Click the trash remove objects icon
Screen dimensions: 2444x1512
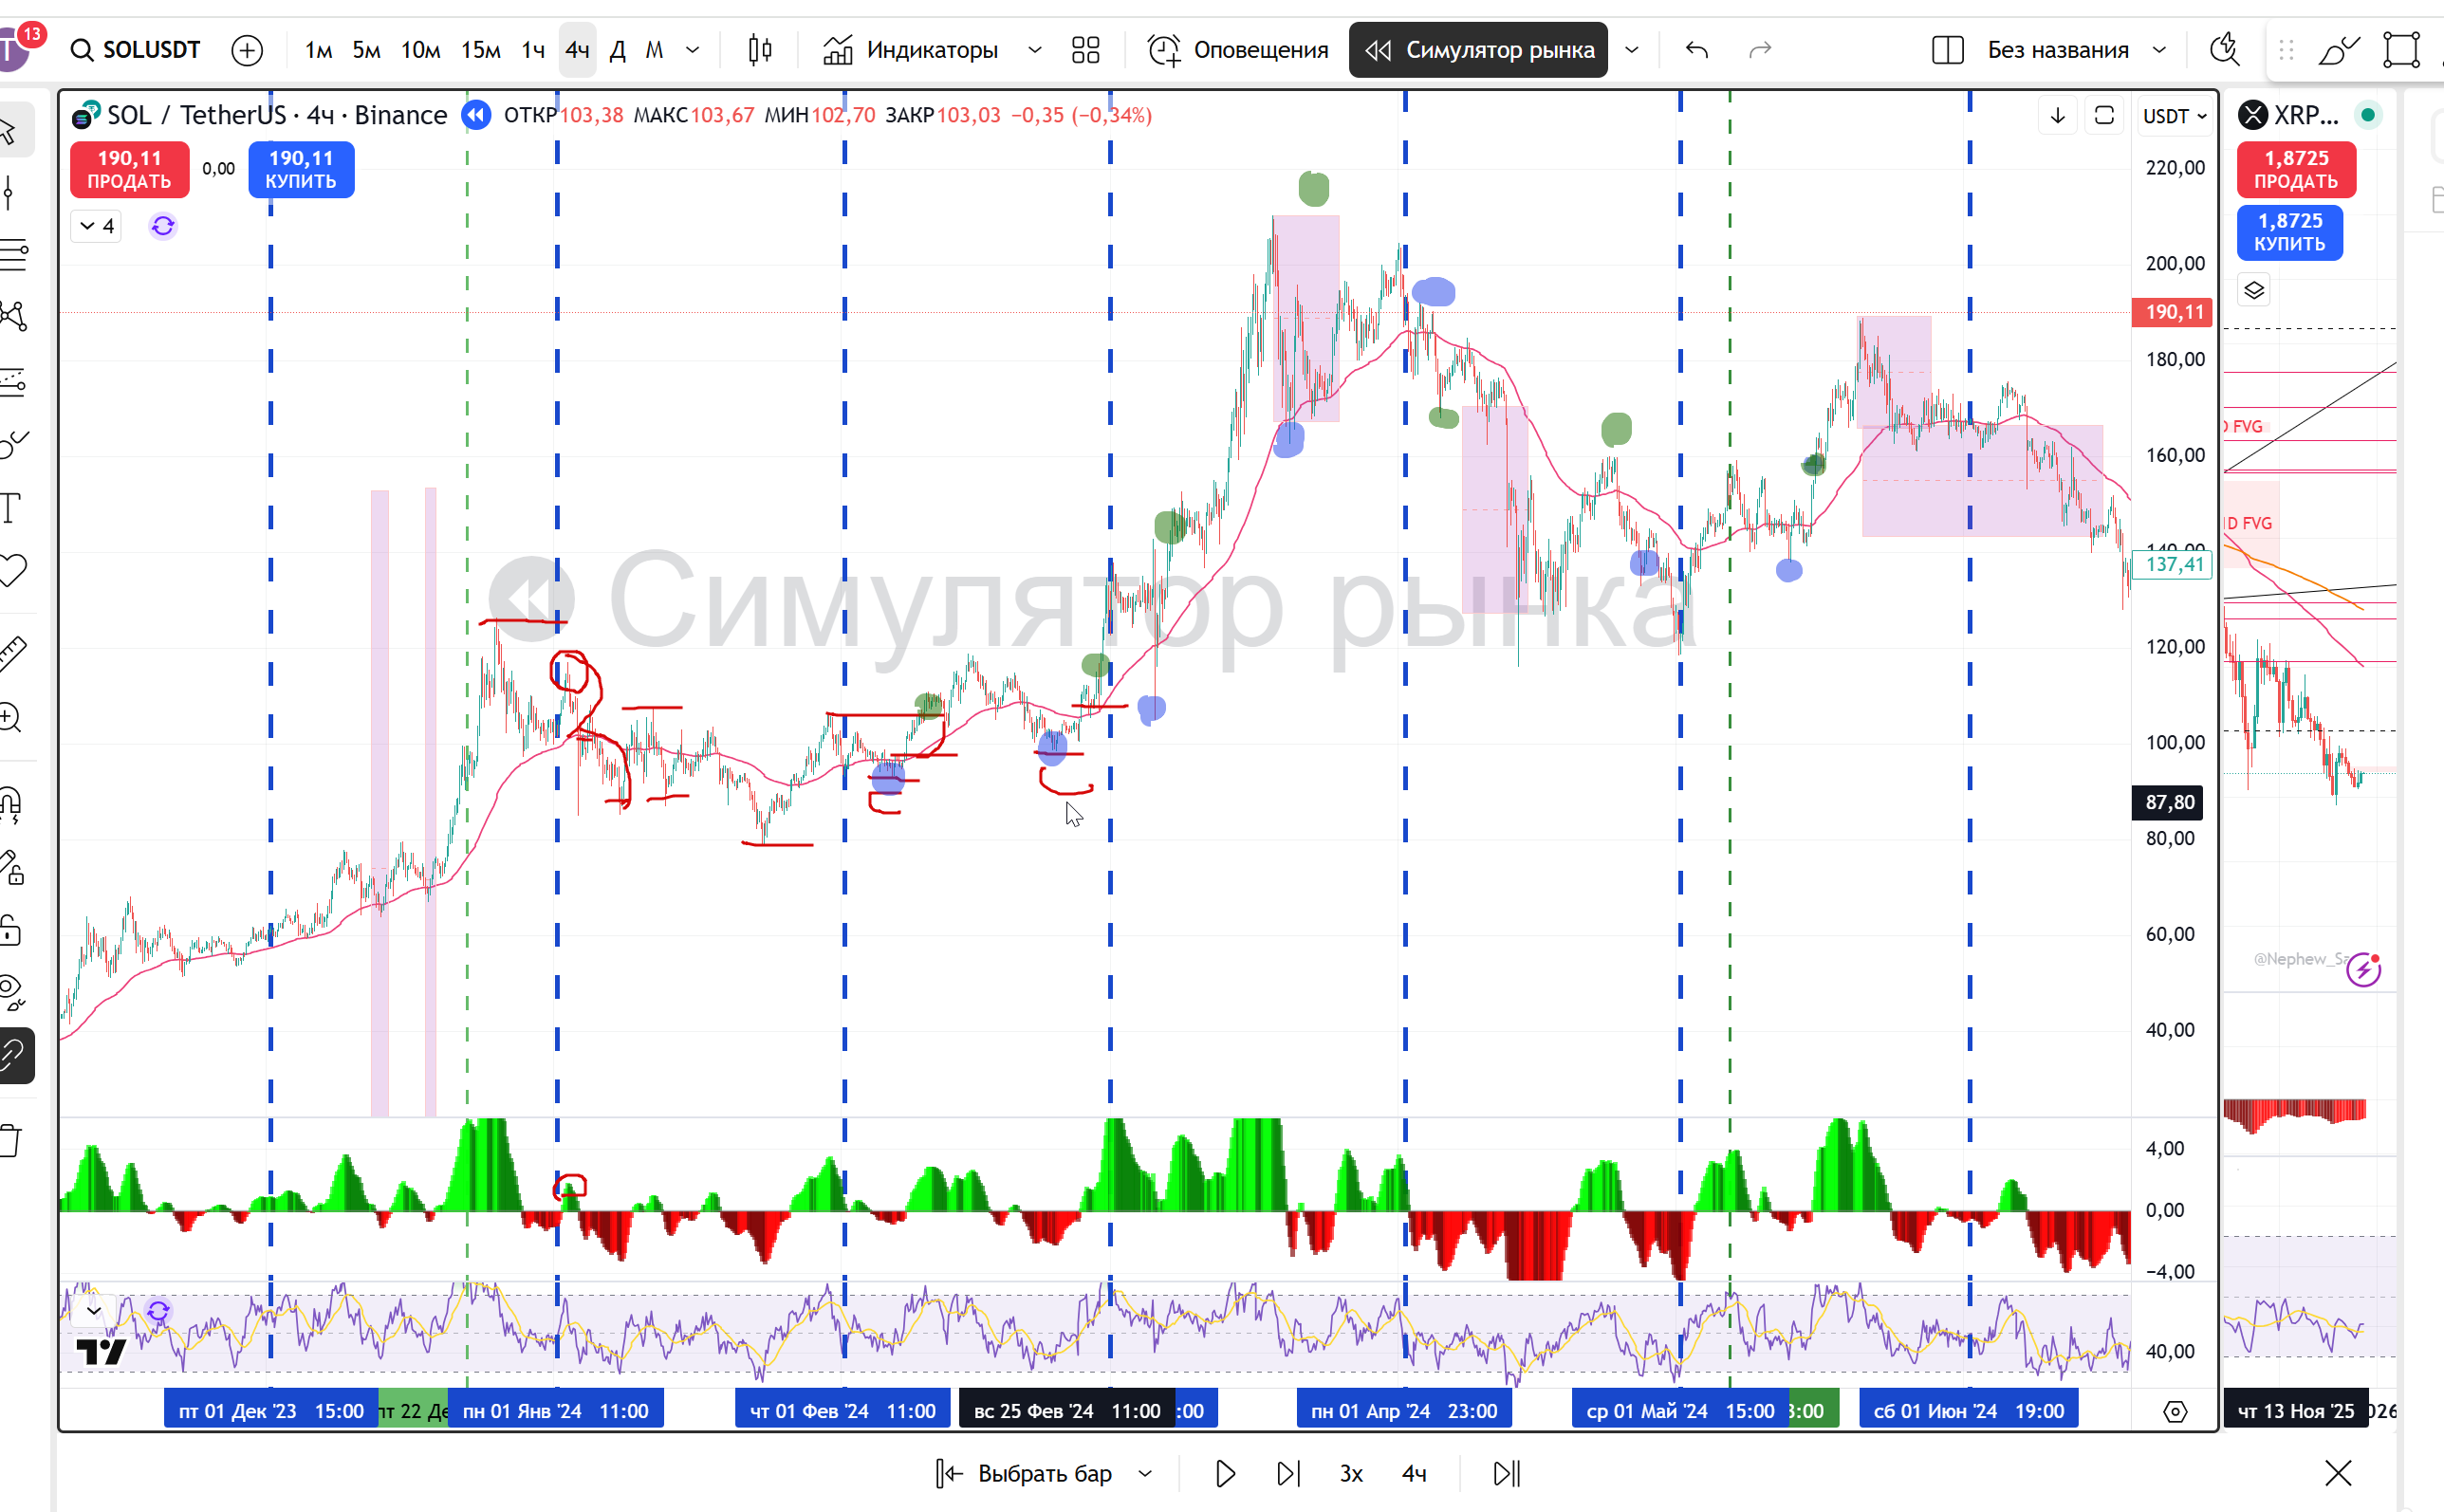pos(12,1140)
